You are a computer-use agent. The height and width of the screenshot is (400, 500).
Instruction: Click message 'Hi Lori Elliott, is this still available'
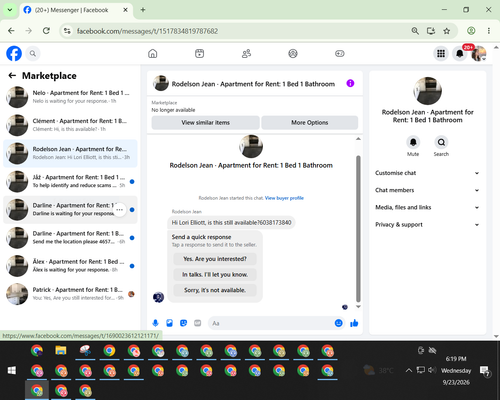click(x=231, y=222)
